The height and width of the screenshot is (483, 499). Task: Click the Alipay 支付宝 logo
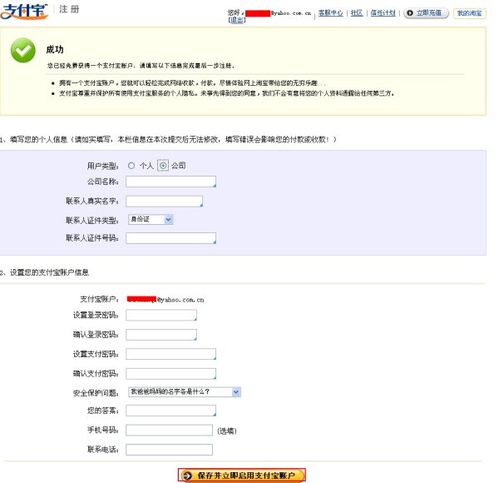24,11
